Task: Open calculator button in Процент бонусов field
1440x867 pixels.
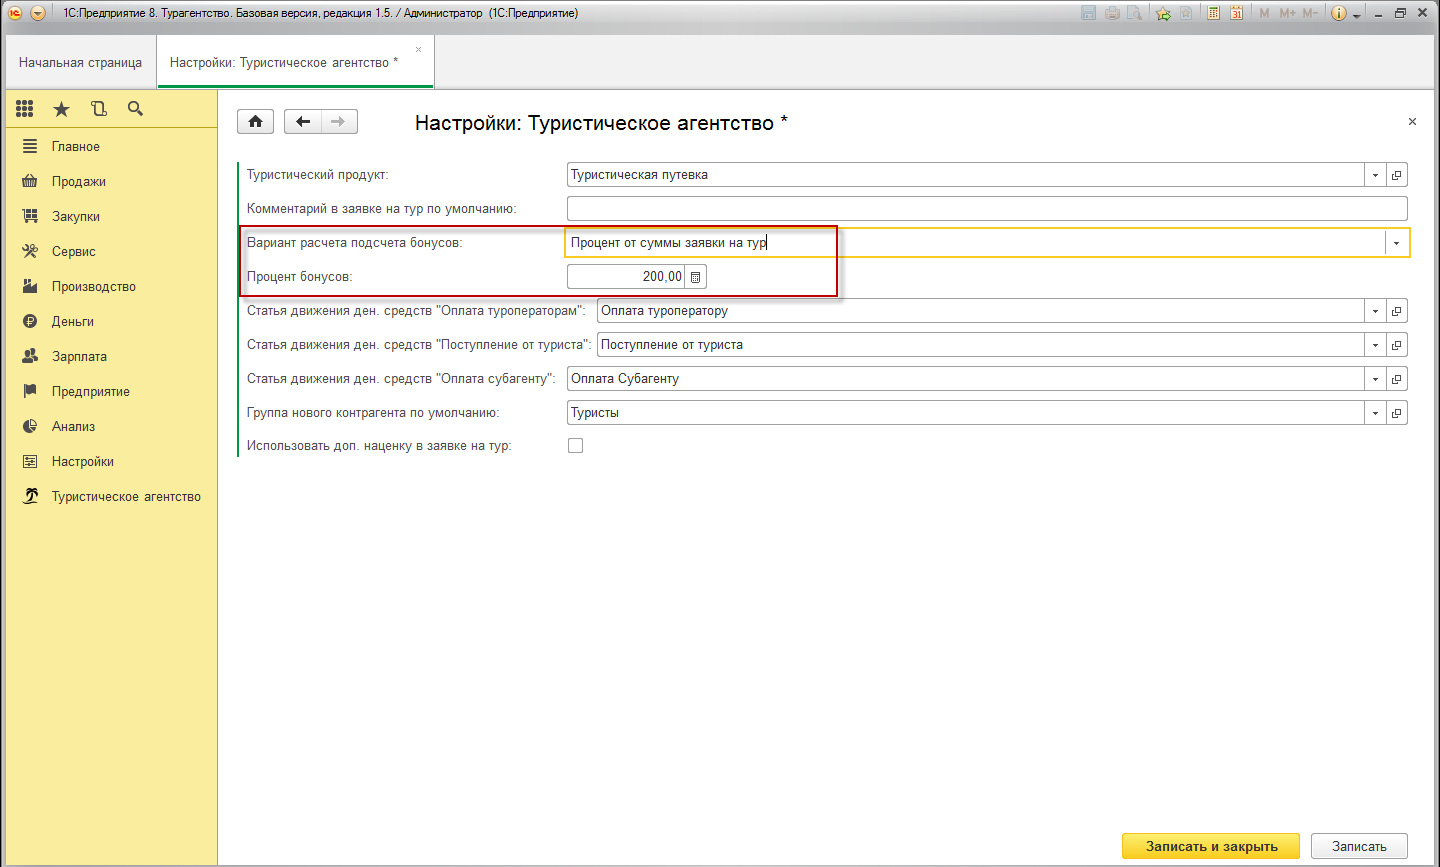Action: pyautogui.click(x=696, y=277)
